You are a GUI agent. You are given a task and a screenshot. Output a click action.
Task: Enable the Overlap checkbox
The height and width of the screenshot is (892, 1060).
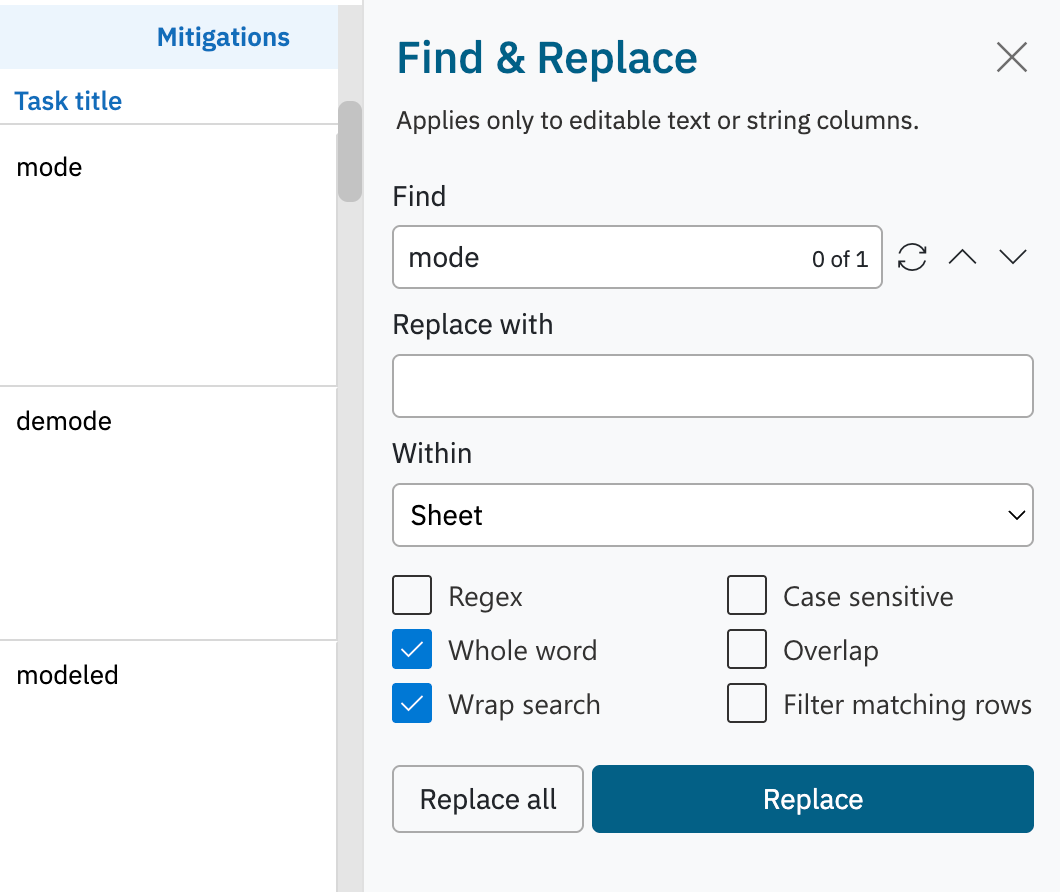coord(747,650)
